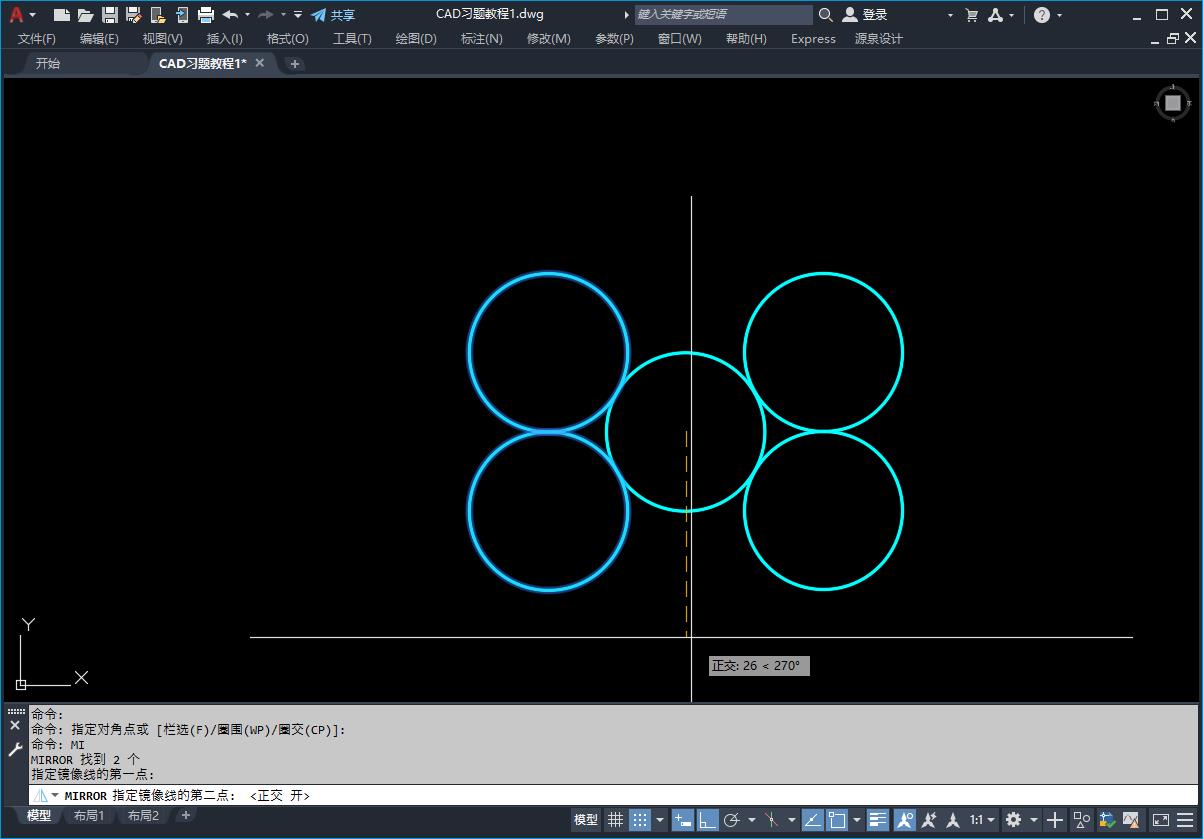The height and width of the screenshot is (839, 1203).
Task: Toggle snap mode dotted grid button
Action: (640, 820)
